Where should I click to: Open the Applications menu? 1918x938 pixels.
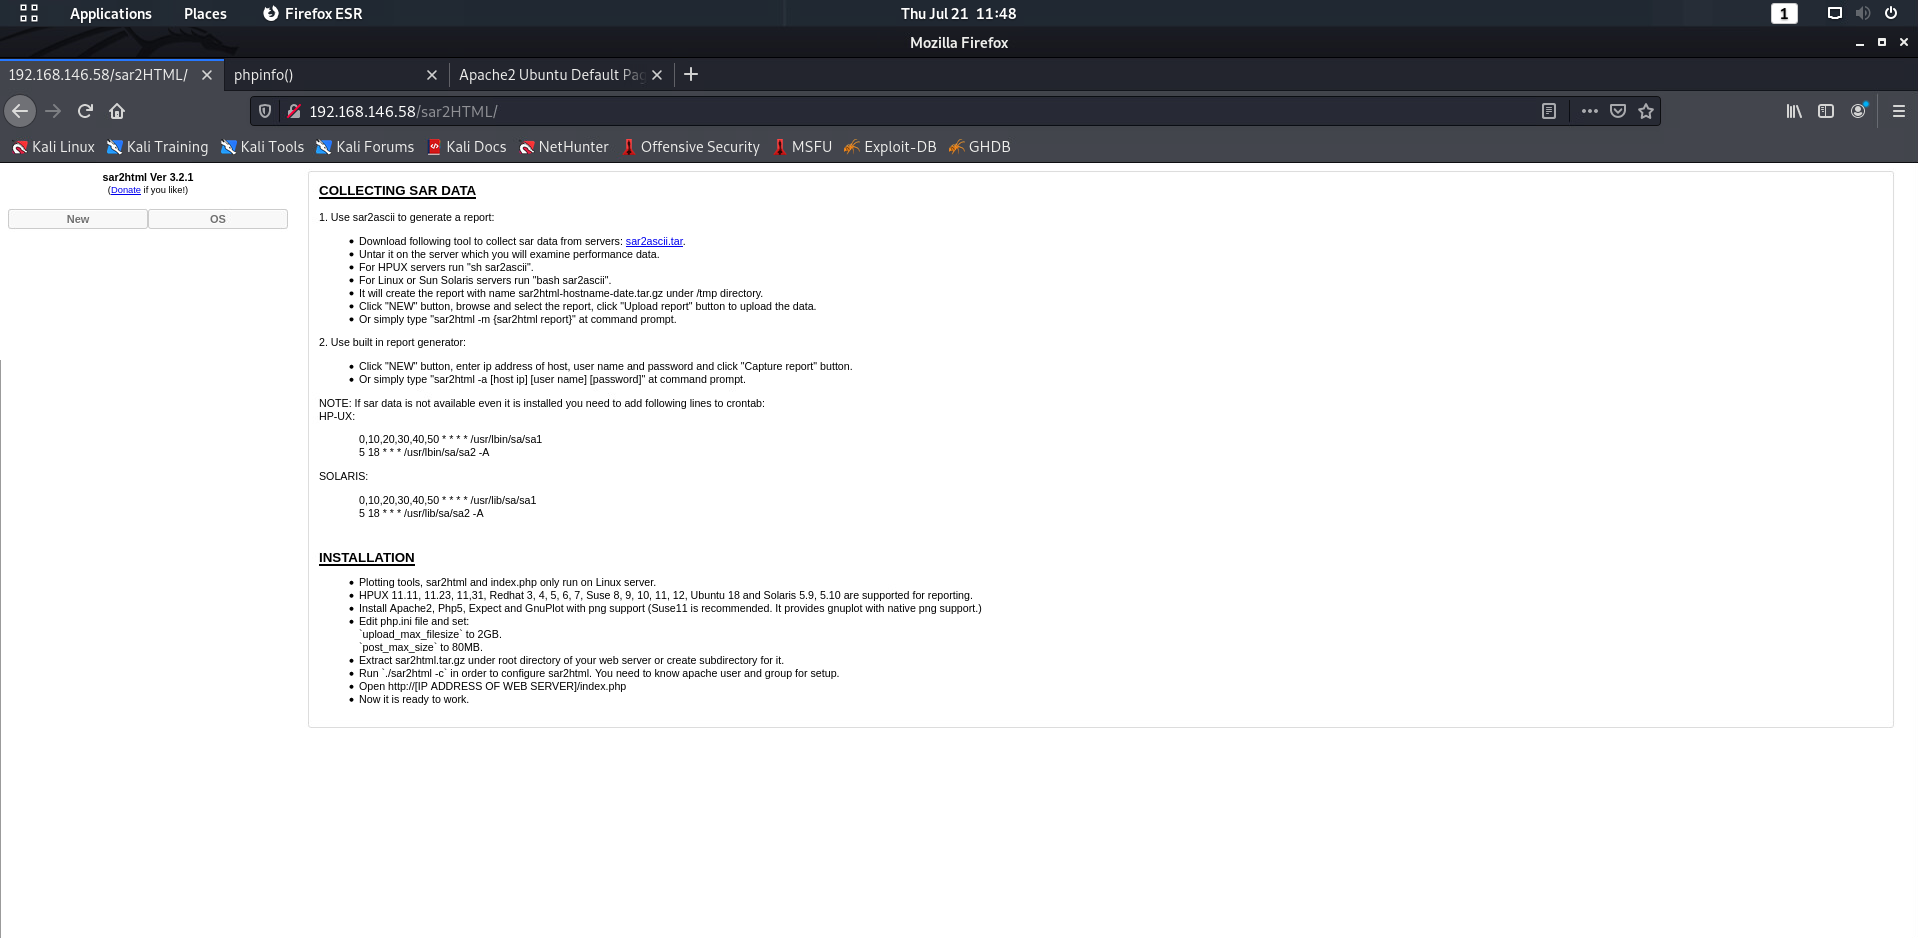110,13
